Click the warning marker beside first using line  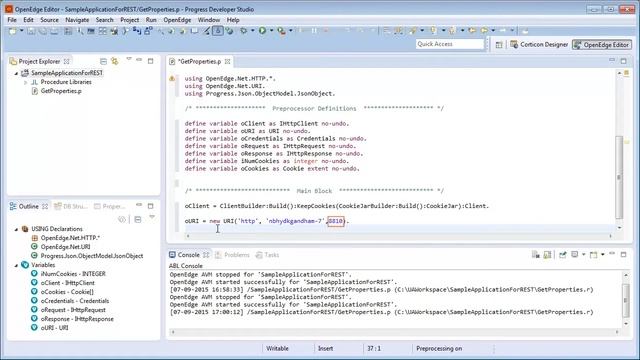(172, 78)
